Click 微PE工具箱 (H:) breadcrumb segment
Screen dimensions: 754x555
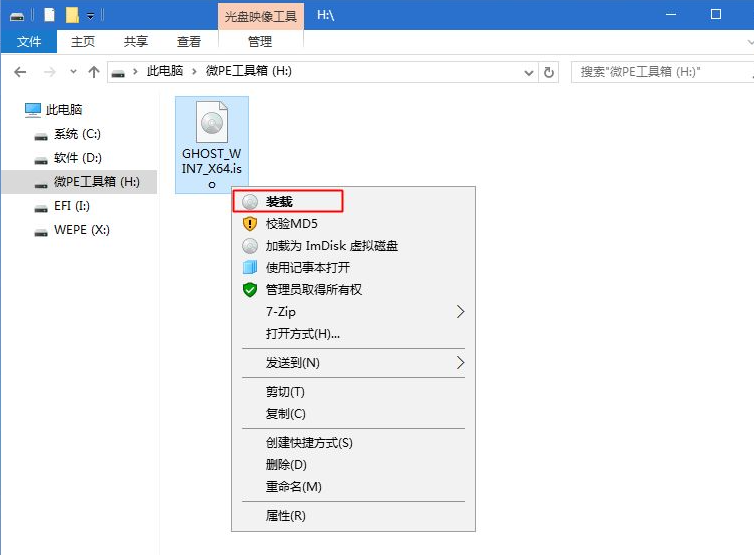click(x=249, y=71)
